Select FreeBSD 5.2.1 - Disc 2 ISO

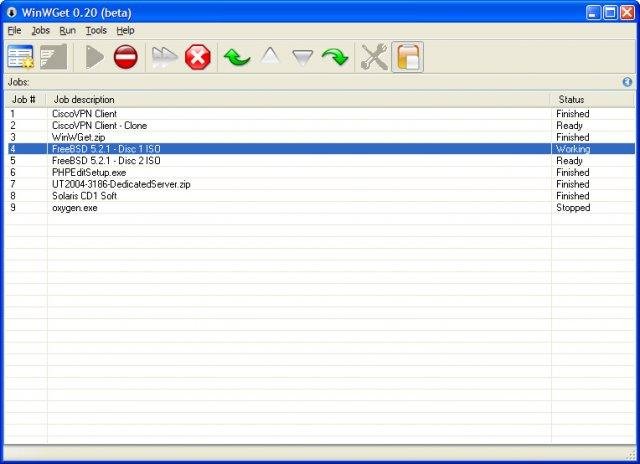coord(106,161)
